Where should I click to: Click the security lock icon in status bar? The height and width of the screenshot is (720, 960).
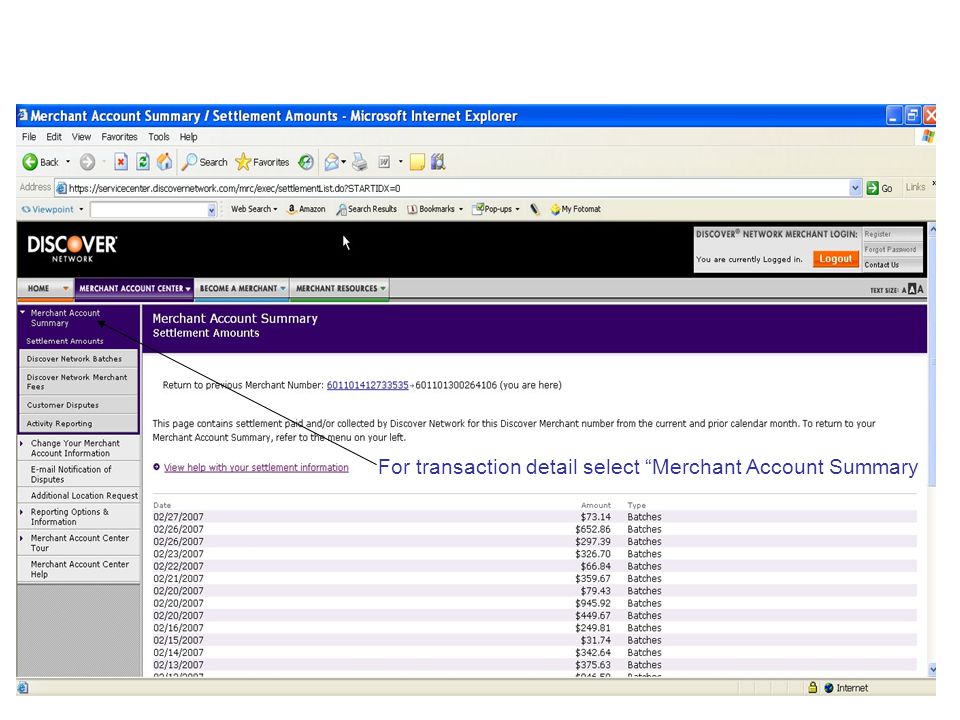(812, 688)
